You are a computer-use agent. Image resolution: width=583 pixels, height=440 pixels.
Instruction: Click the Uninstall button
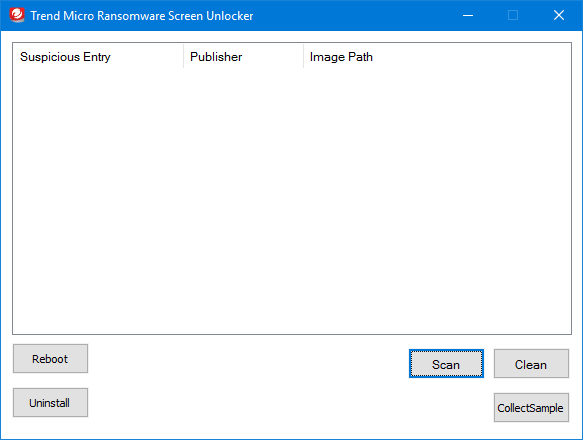(50, 402)
